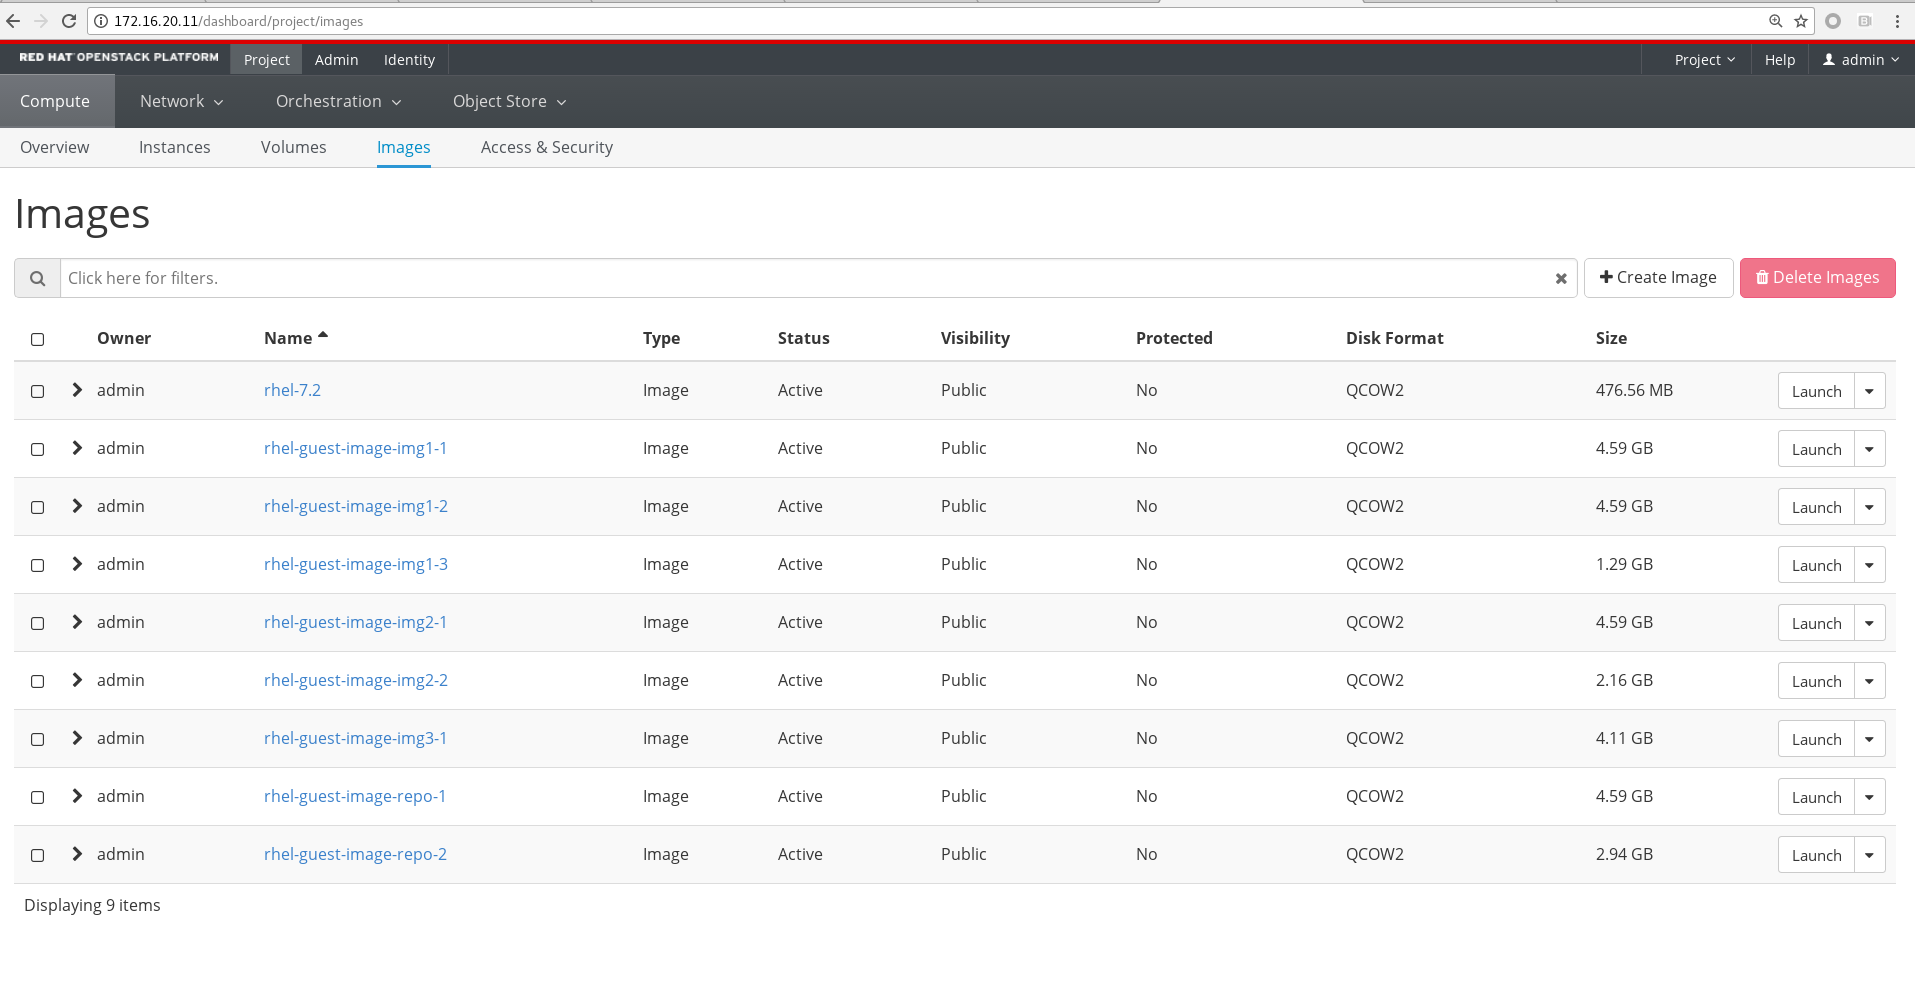
Task: Expand the details of rhel-guest-image-repo-2 row
Action: click(x=77, y=854)
